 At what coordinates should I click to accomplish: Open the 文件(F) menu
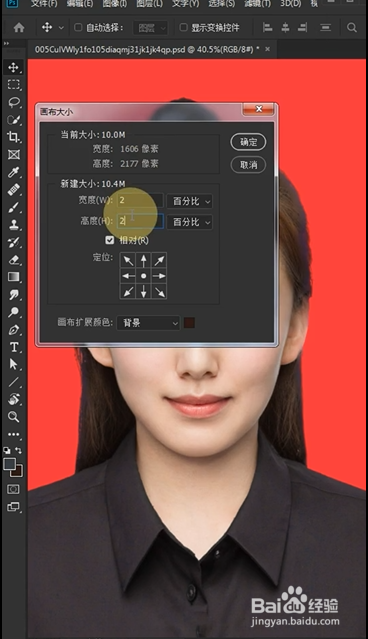coord(44,4)
